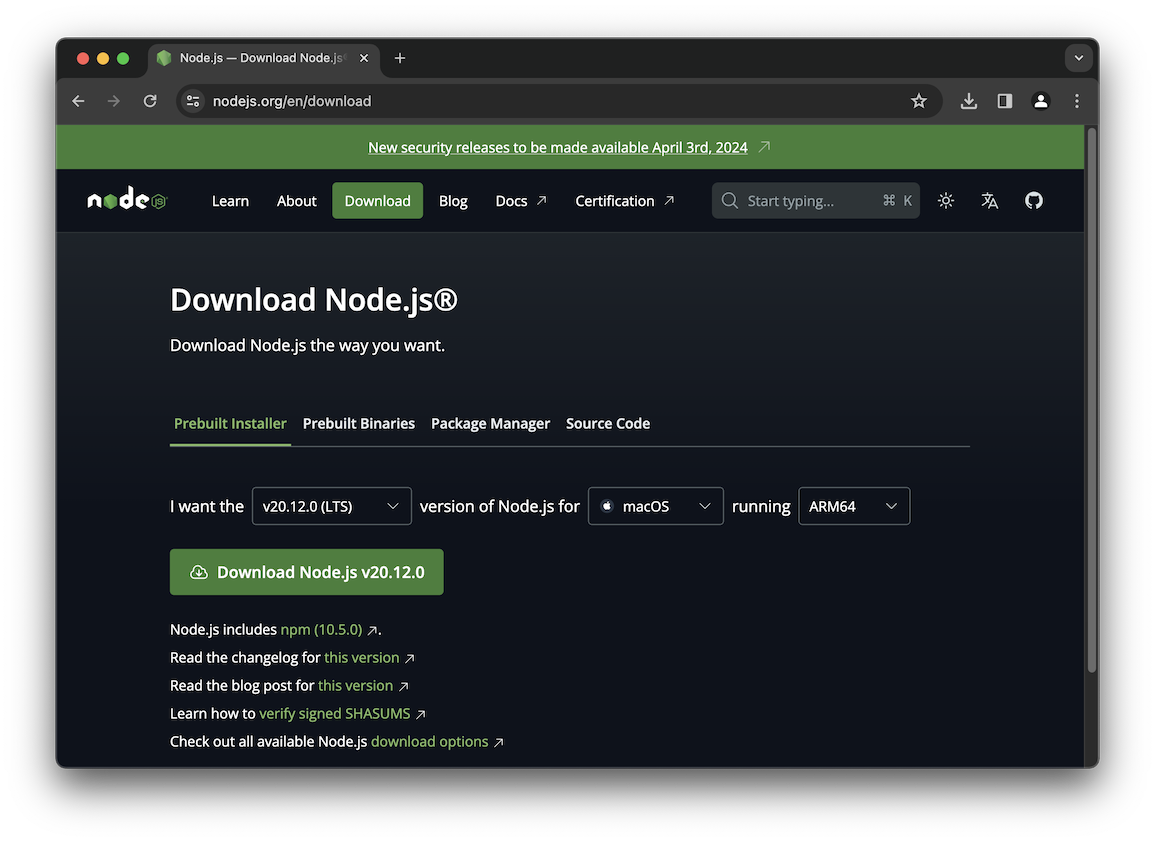Focus the Start typing search field
Viewport: 1155px width, 842px height.
click(x=815, y=200)
